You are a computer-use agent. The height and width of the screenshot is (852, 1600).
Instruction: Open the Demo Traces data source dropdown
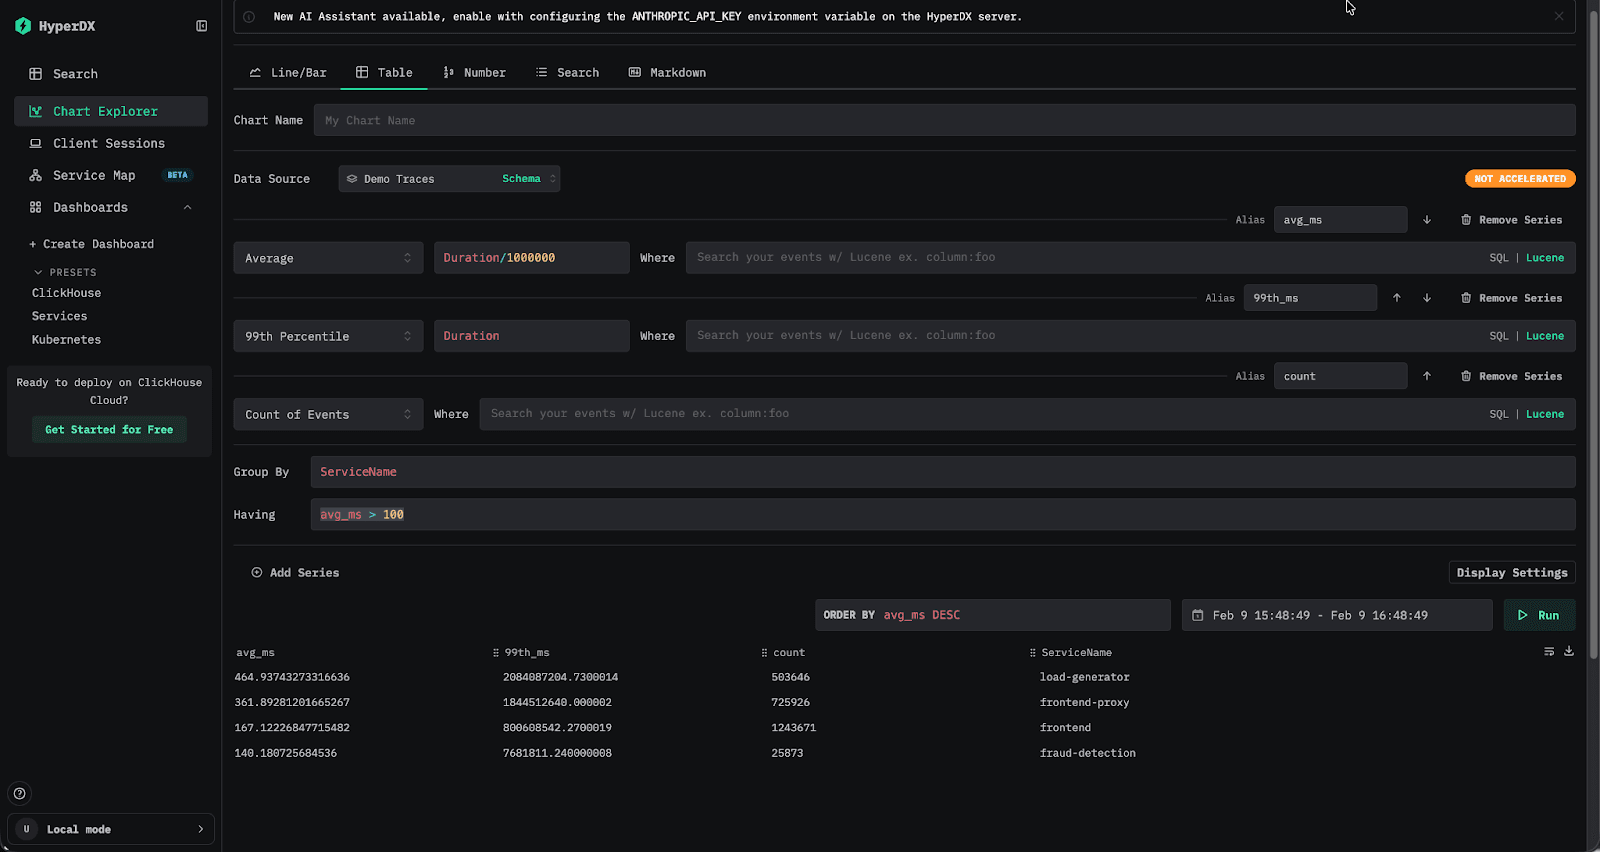[449, 179]
